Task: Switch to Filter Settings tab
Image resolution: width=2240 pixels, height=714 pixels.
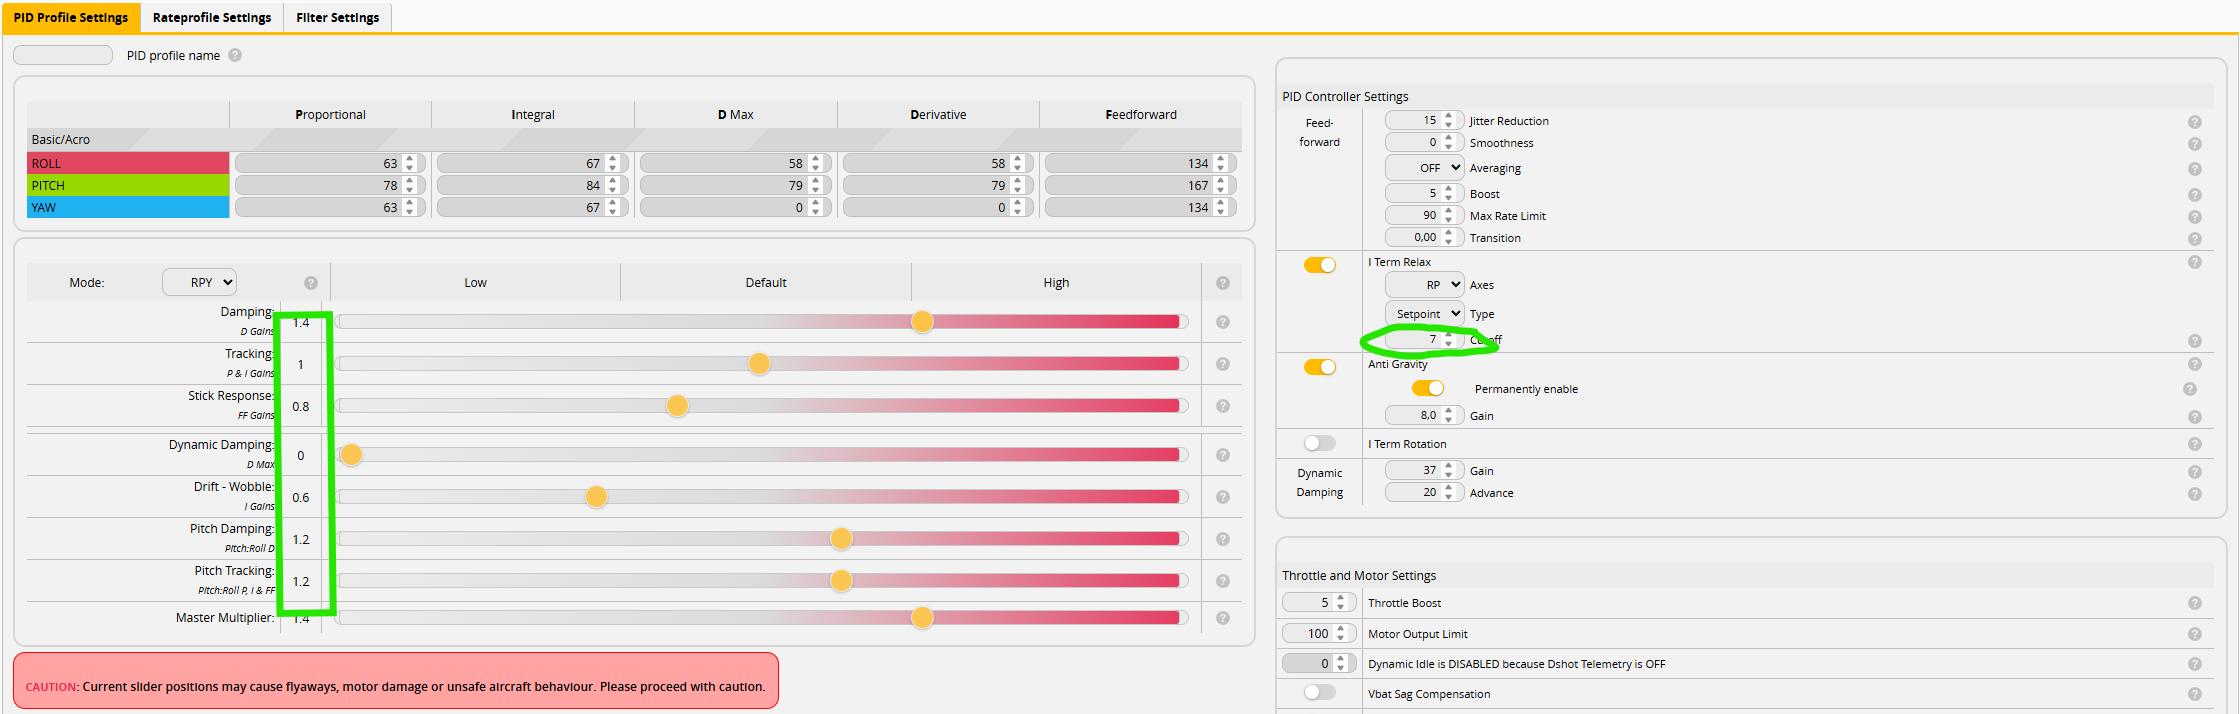Action: click(337, 18)
